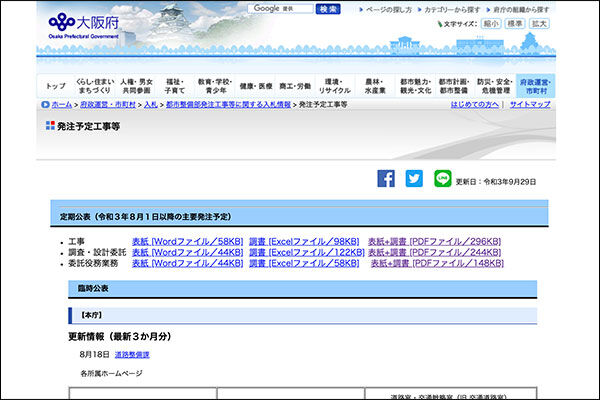600x400 pixels.
Task: Open カテゴリーから探す link
Action: [452, 10]
